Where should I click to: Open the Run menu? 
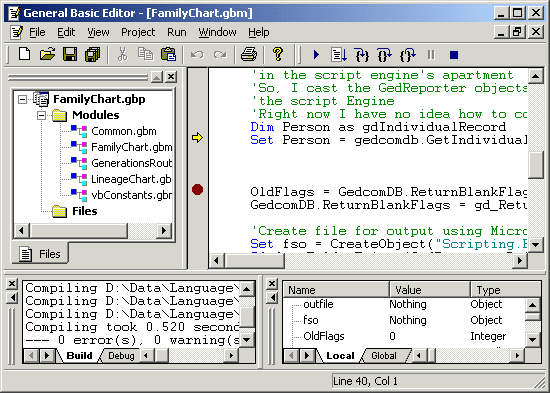pyautogui.click(x=176, y=32)
